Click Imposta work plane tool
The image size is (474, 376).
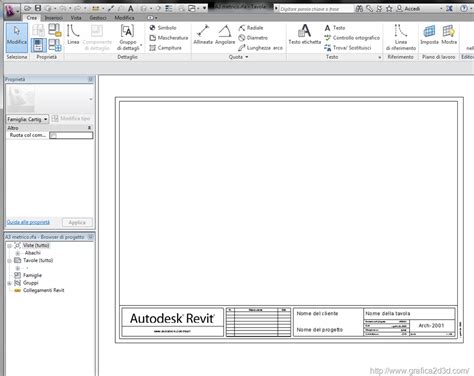click(x=429, y=35)
